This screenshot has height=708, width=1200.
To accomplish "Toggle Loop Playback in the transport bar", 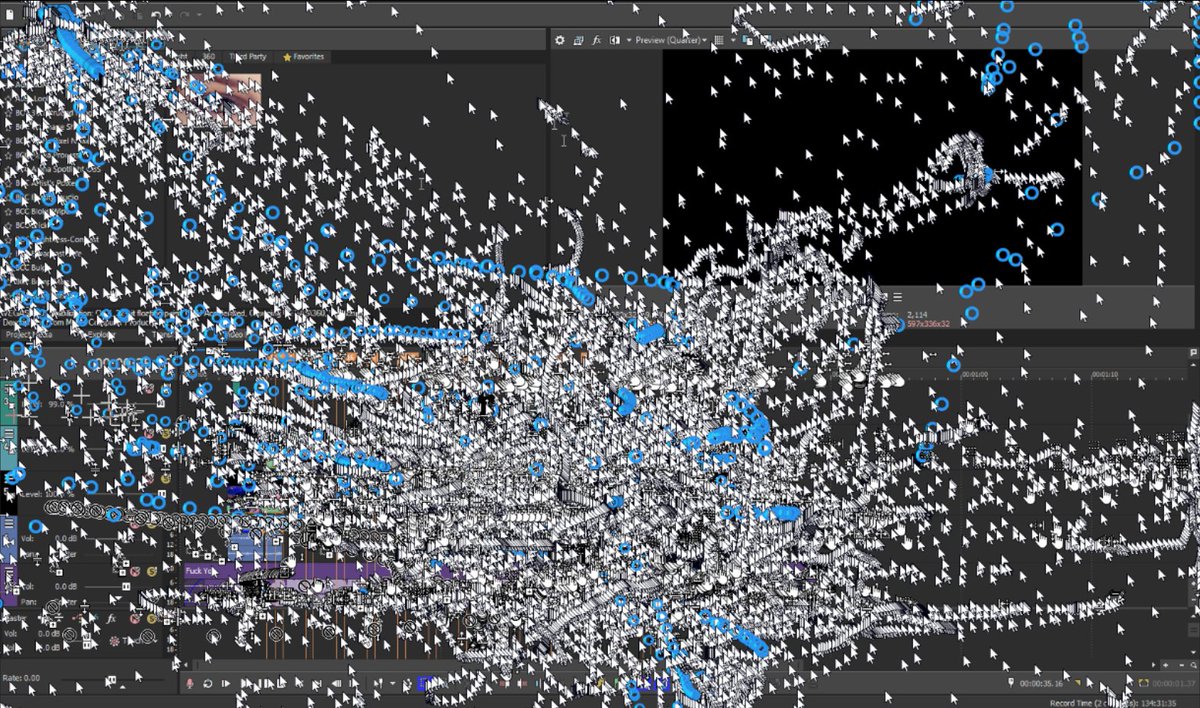I will [207, 684].
